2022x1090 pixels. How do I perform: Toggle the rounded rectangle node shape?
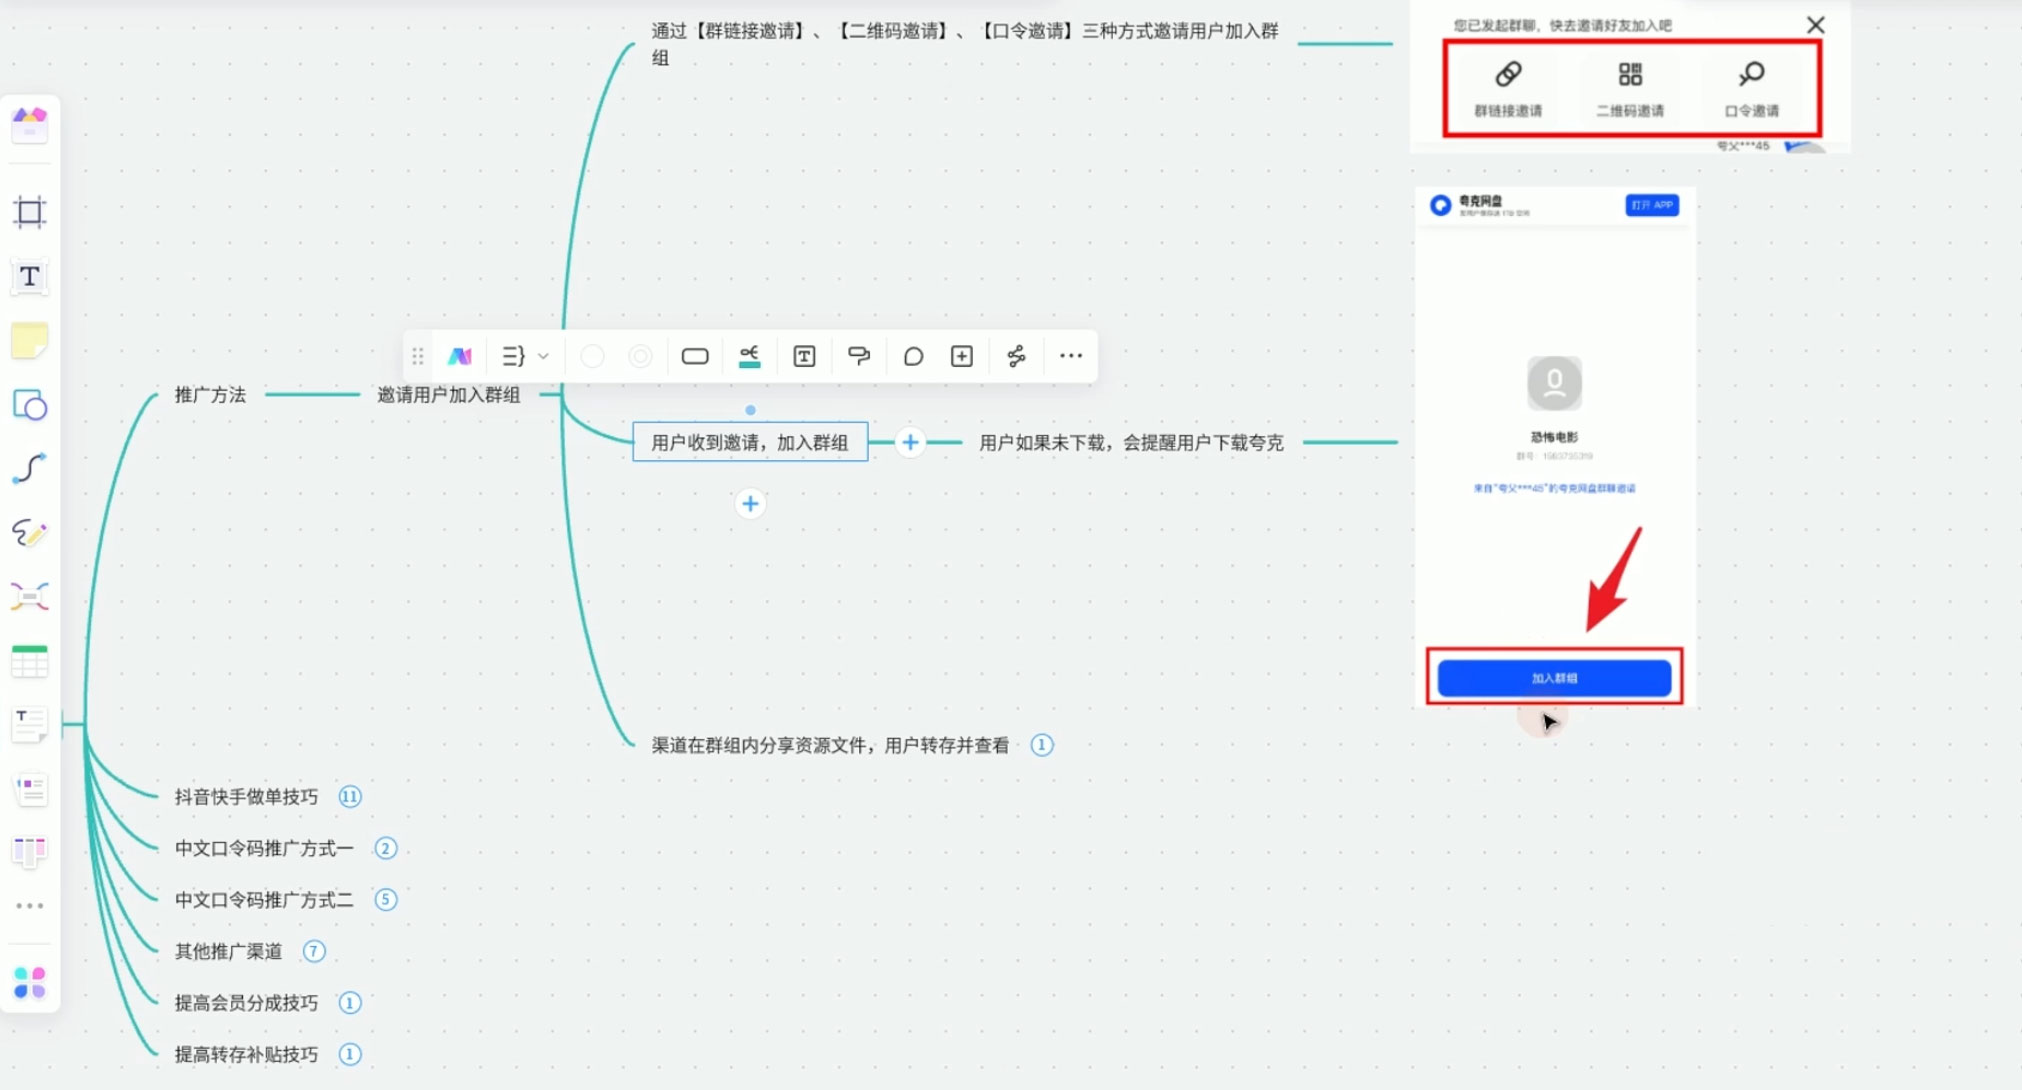[x=695, y=355]
